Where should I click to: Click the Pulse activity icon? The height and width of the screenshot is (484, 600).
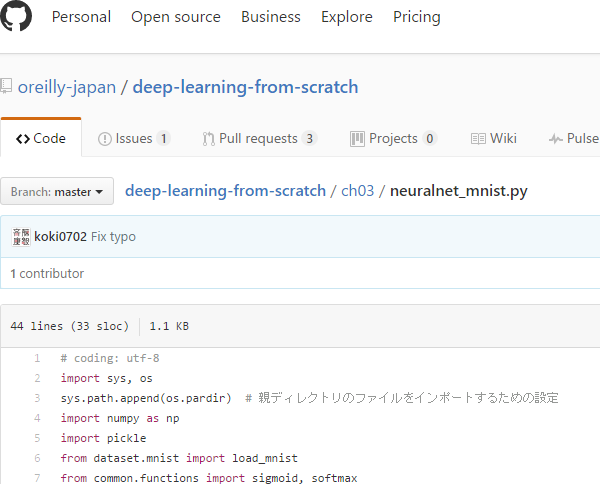click(x=556, y=139)
